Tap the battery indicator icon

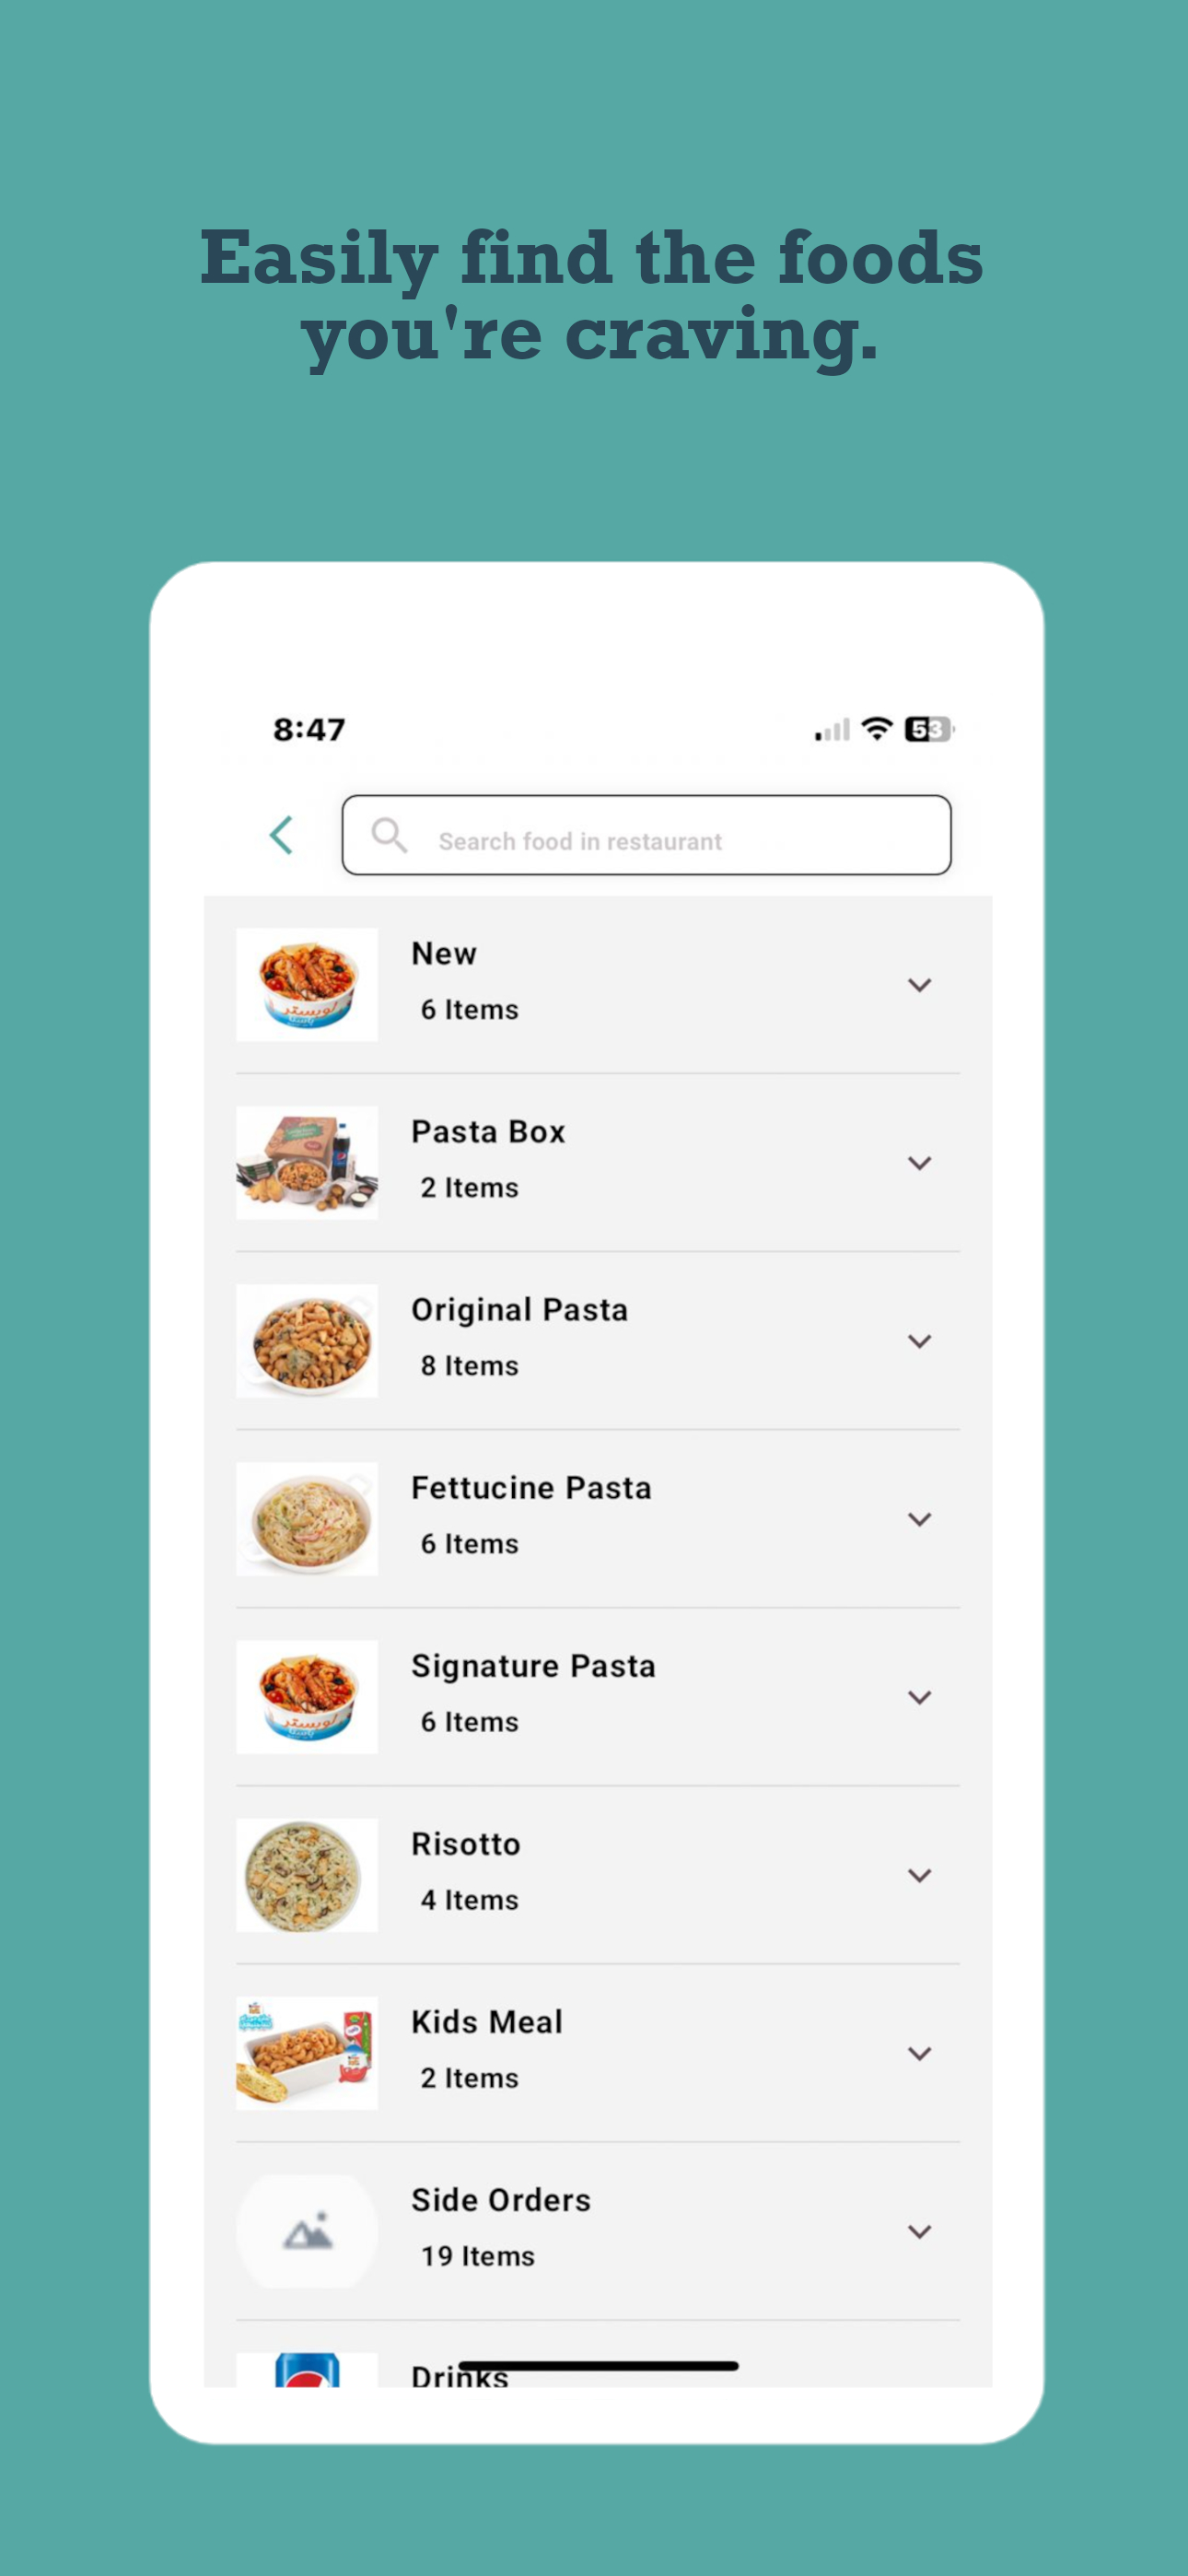[929, 729]
